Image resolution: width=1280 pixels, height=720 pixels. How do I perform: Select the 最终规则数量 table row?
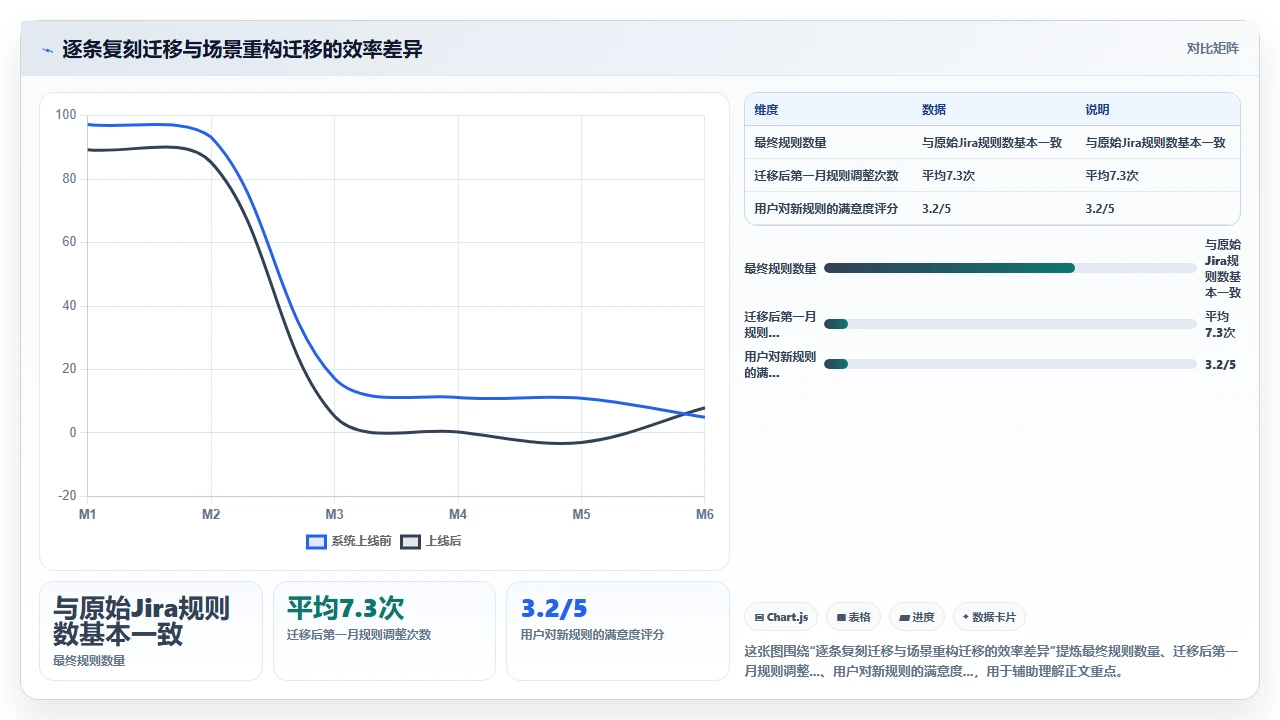pos(992,143)
